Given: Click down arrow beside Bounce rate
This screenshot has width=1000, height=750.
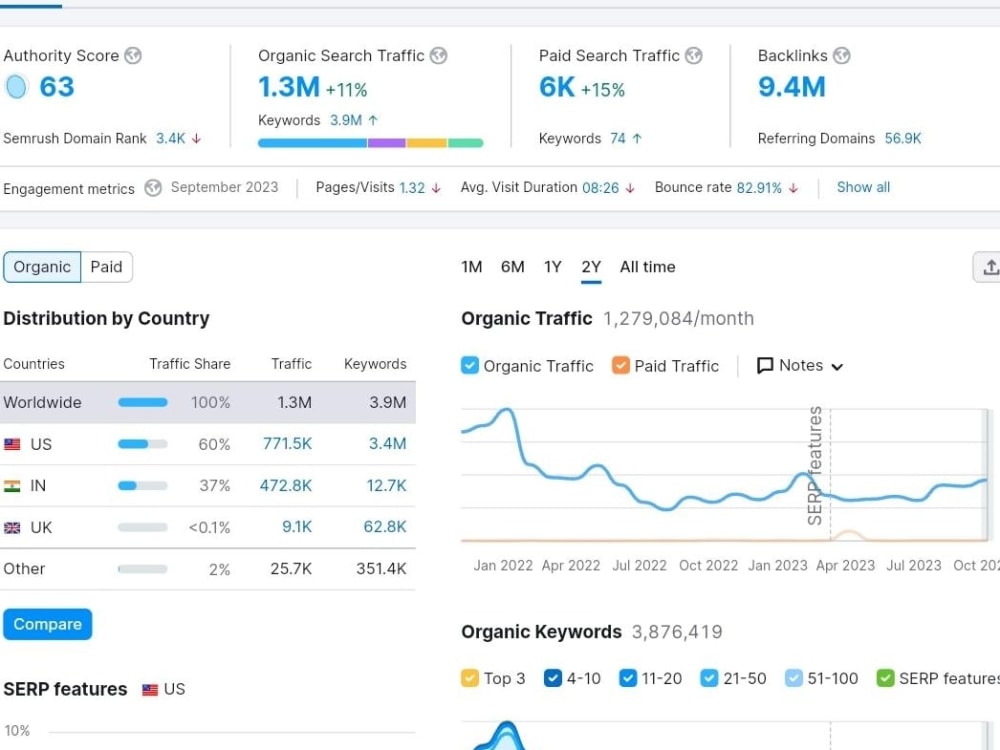Looking at the screenshot, I should pyautogui.click(x=793, y=188).
